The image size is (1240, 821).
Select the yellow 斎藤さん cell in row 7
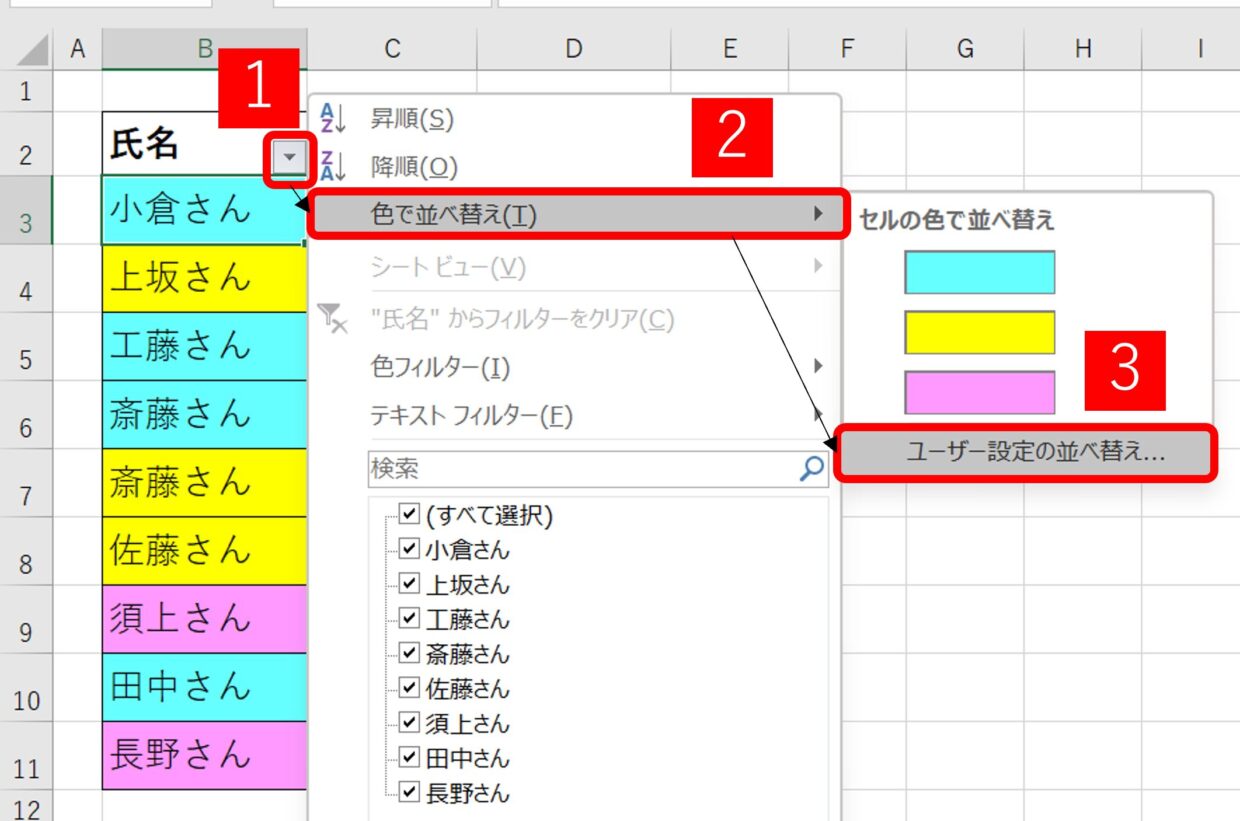pyautogui.click(x=204, y=482)
